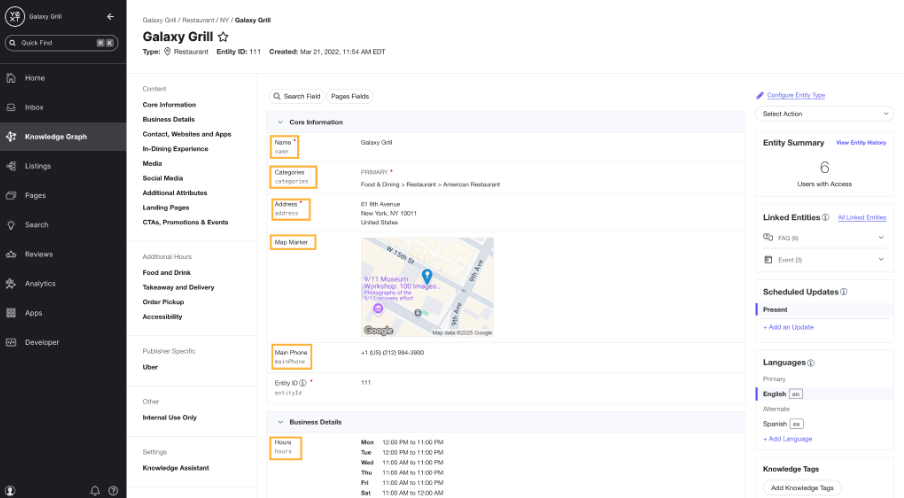This screenshot has width=904, height=498.
Task: Click the Search Field button
Action: 296,96
